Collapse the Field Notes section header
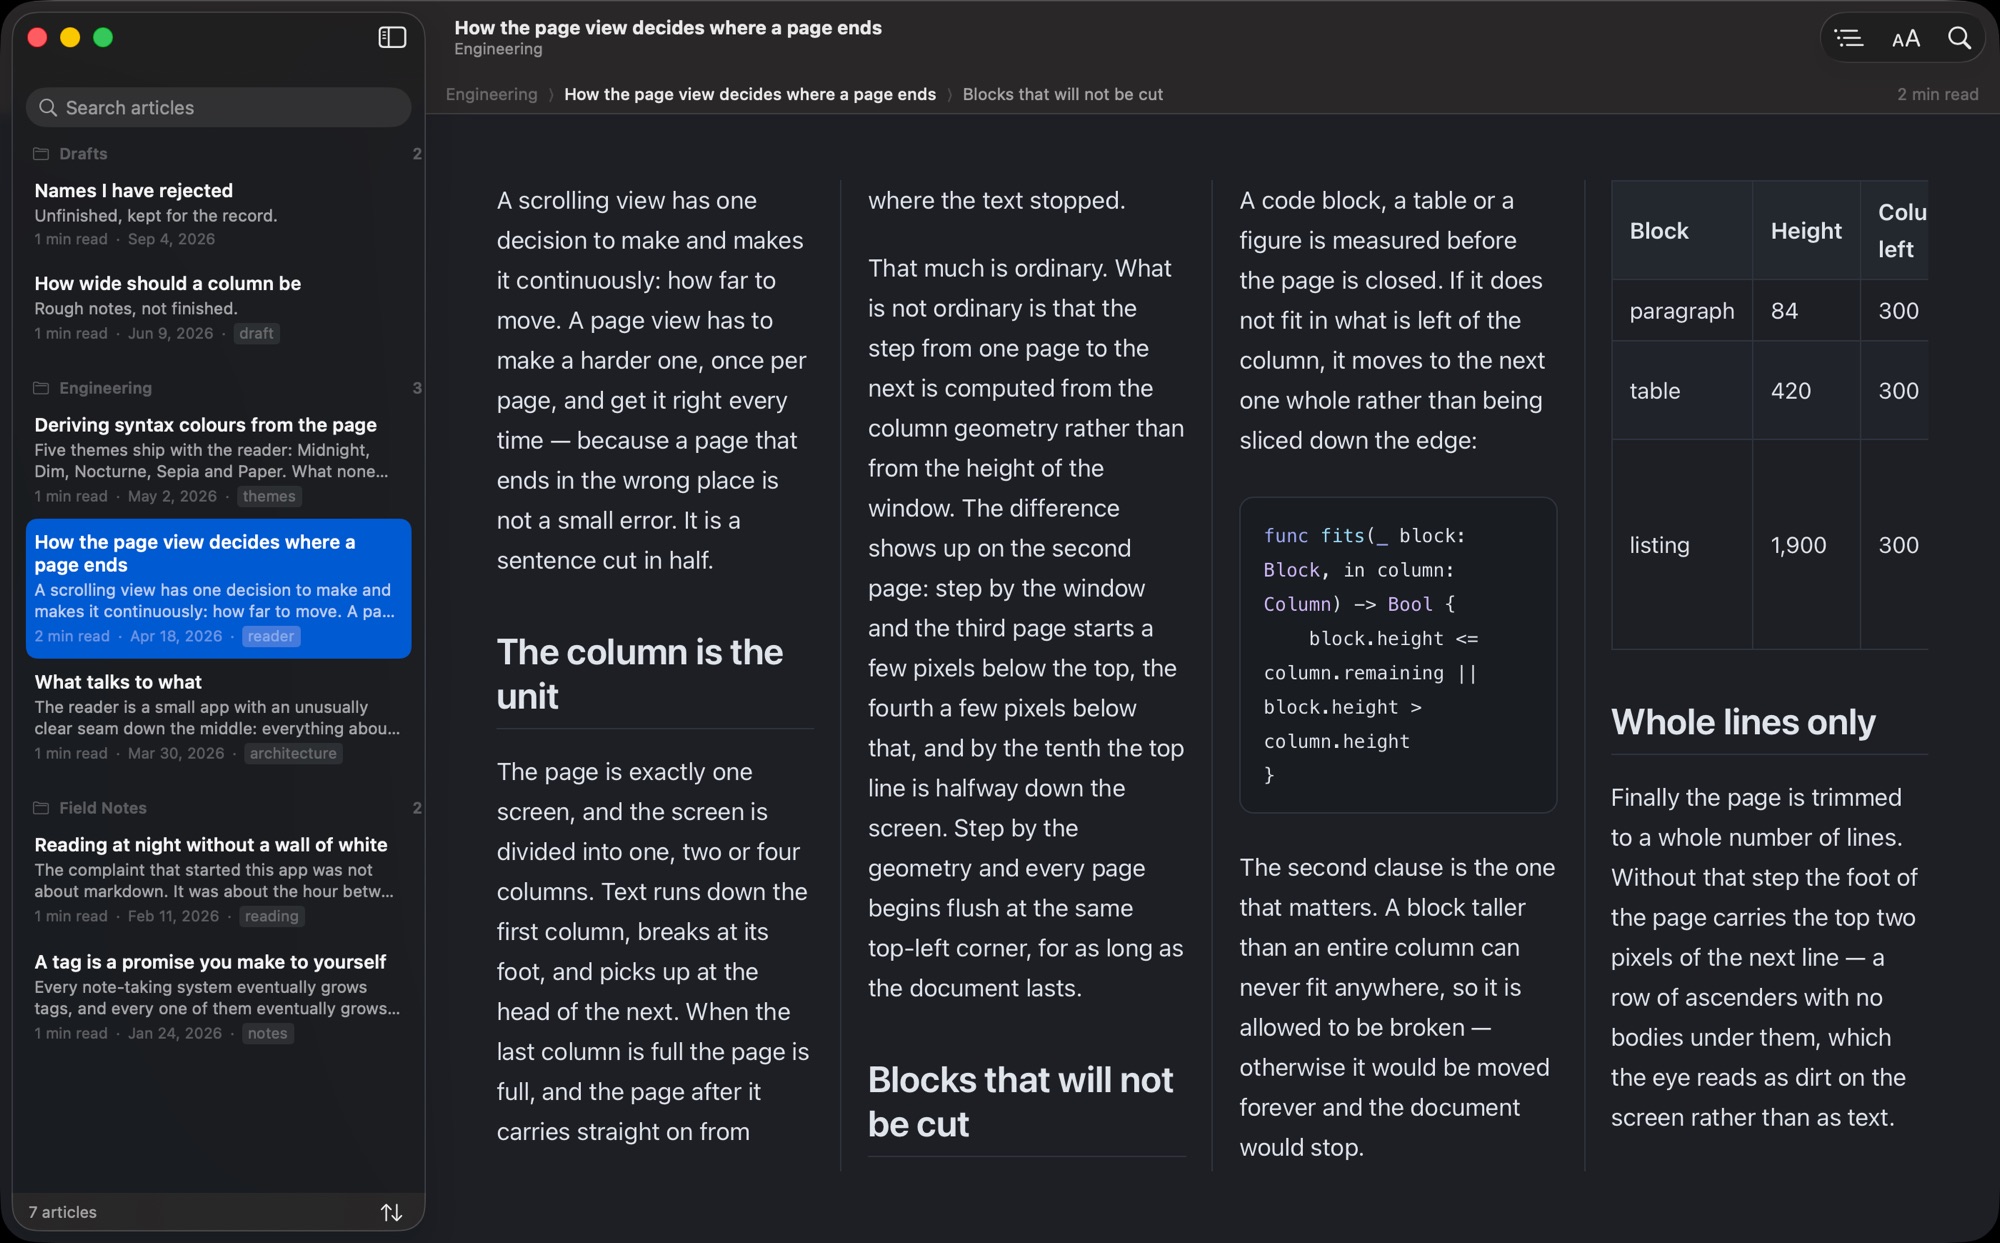This screenshot has width=2000, height=1243. pos(226,808)
